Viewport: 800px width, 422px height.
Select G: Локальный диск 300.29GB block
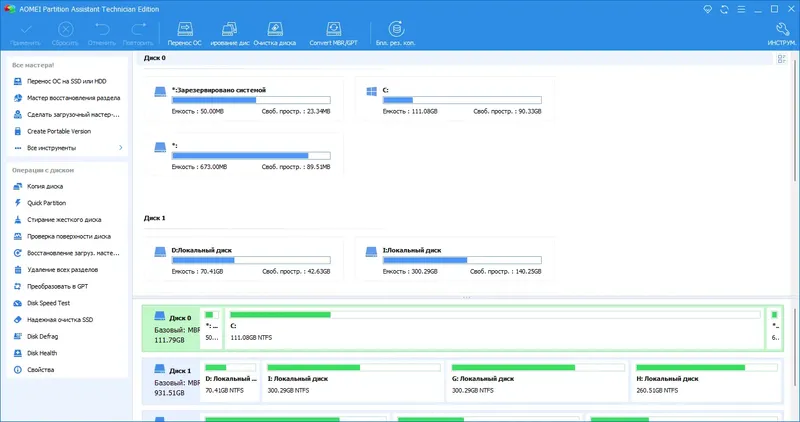[537, 381]
